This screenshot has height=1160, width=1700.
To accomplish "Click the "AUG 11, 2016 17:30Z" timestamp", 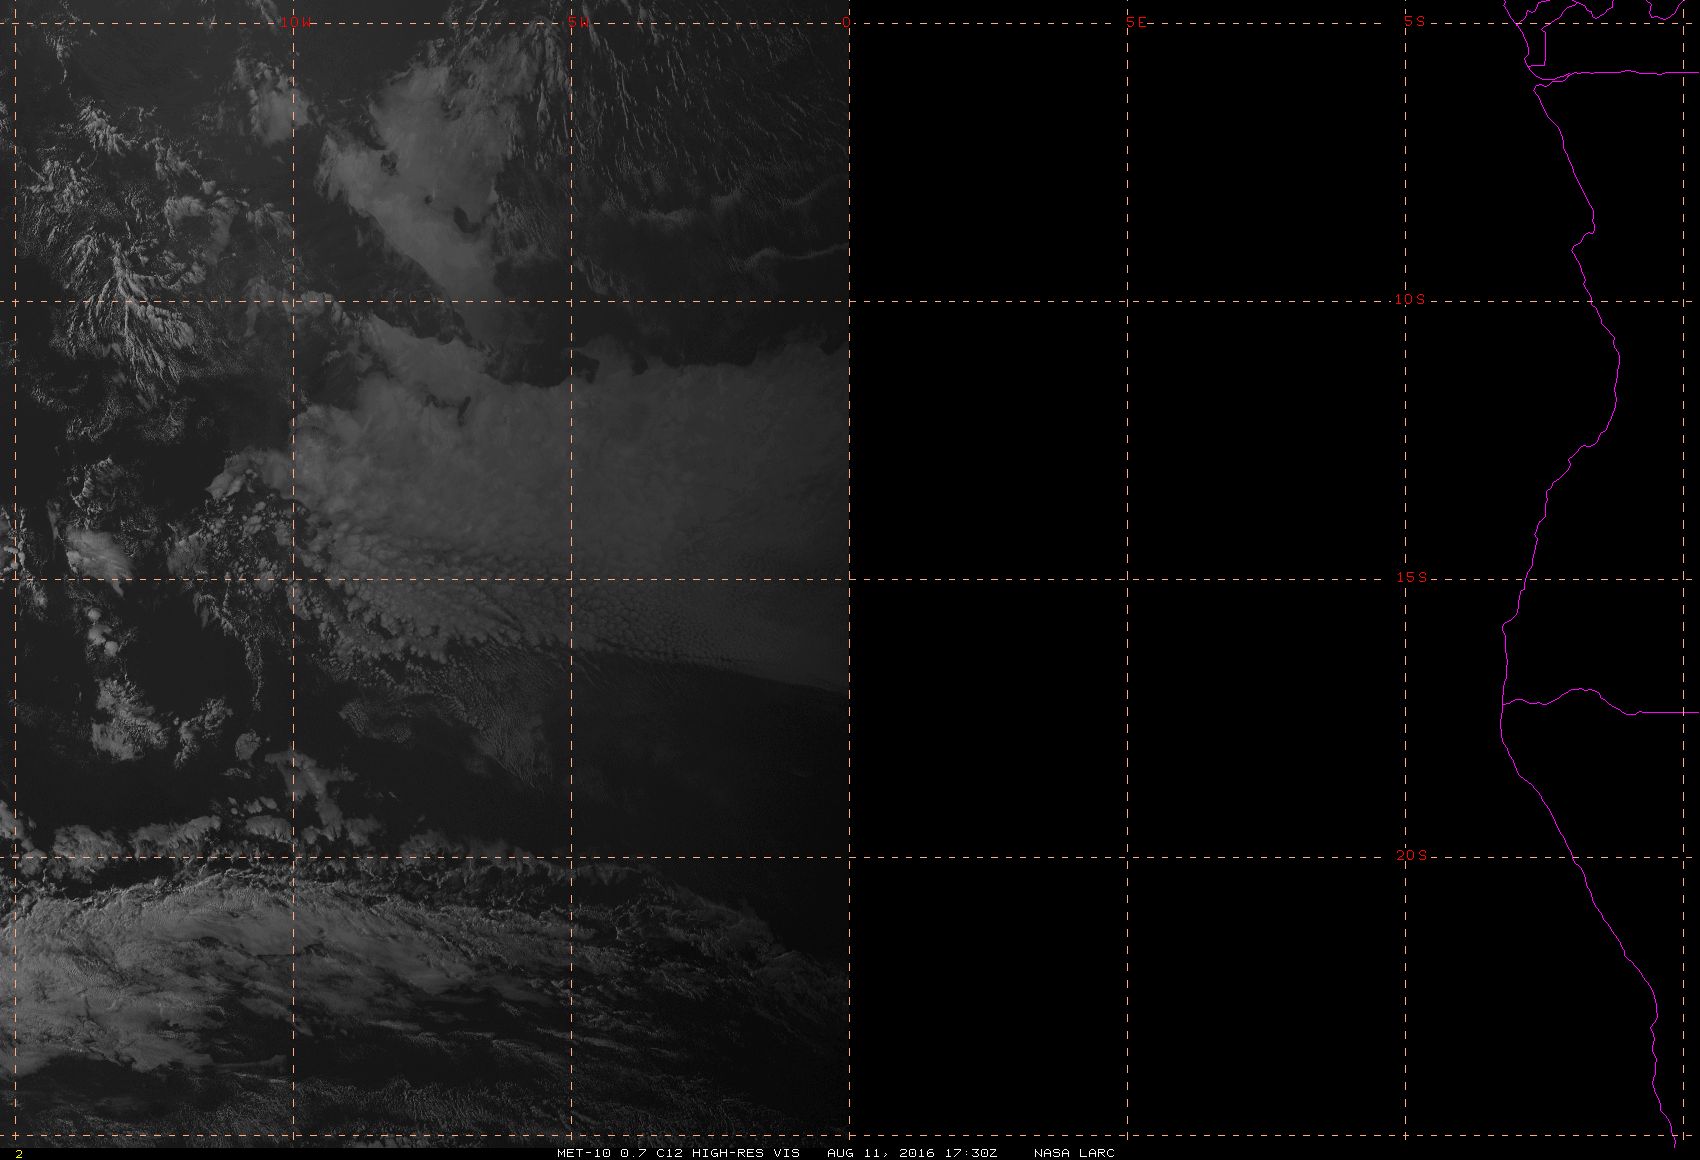I will (912, 1152).
